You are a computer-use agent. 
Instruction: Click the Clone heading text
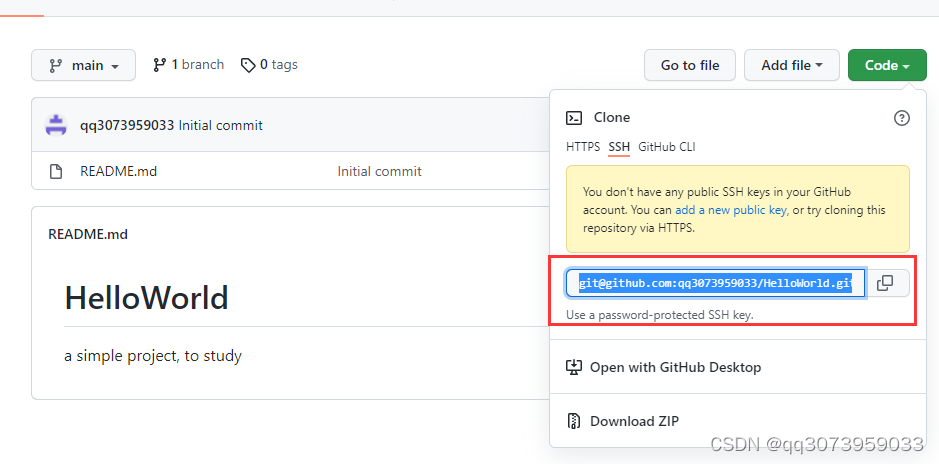point(611,117)
